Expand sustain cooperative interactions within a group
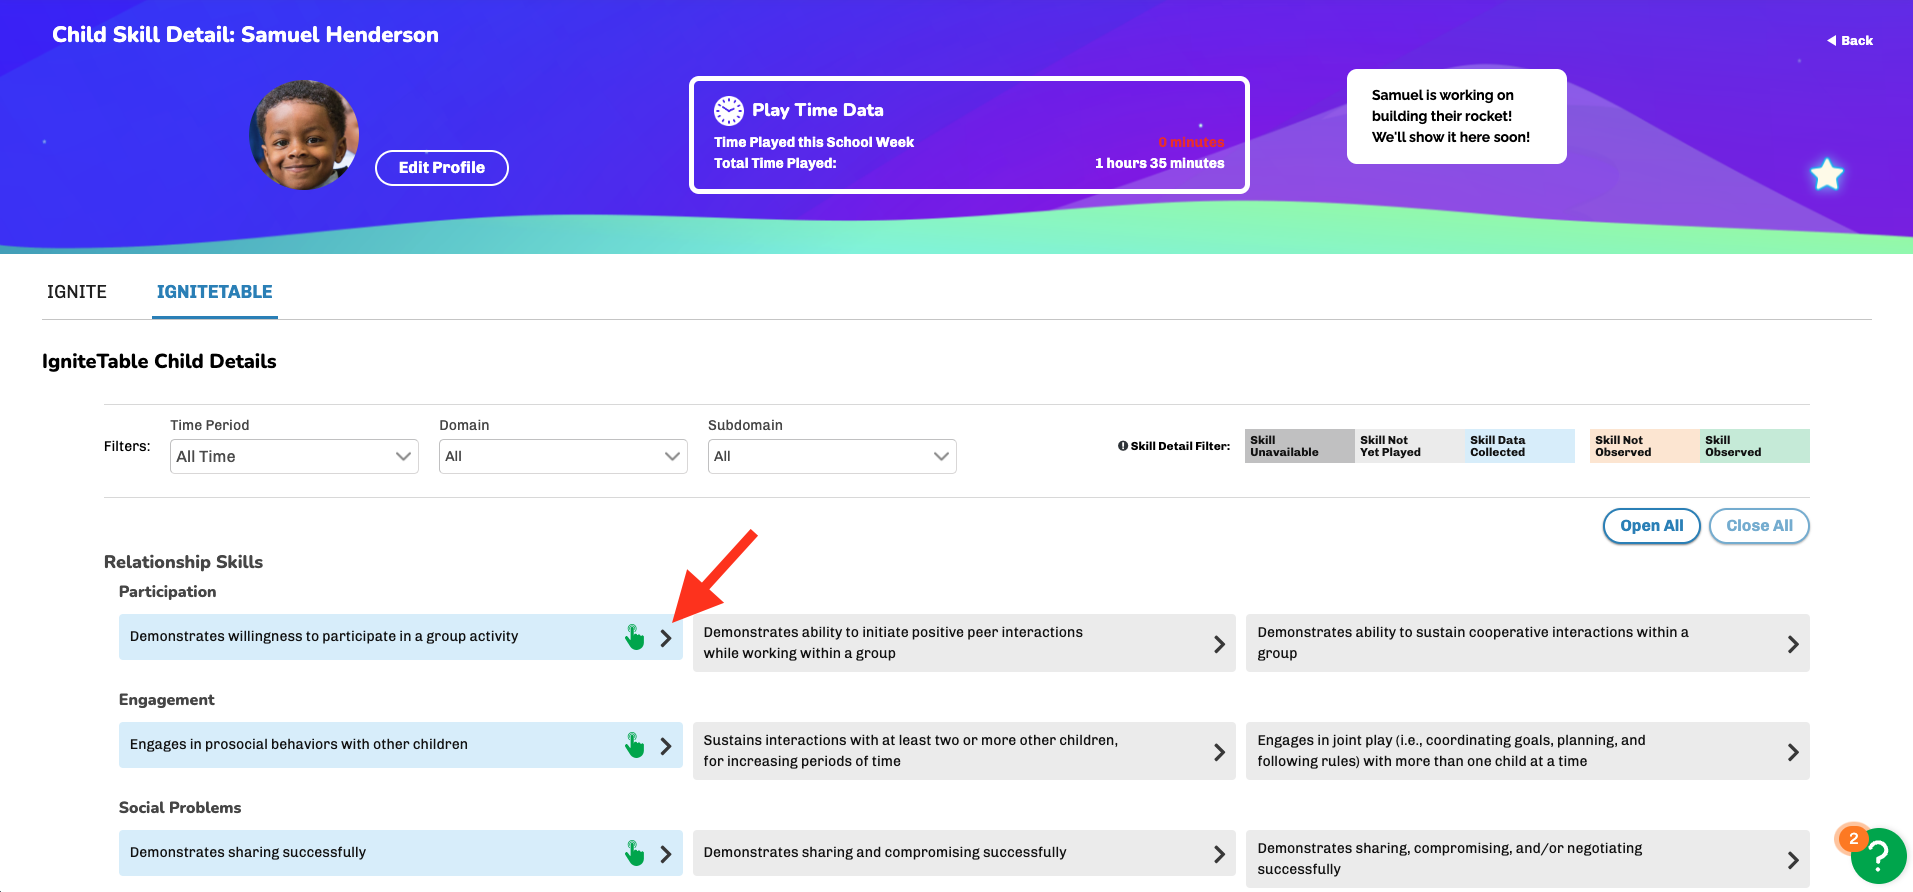Image resolution: width=1913 pixels, height=892 pixels. click(1793, 644)
